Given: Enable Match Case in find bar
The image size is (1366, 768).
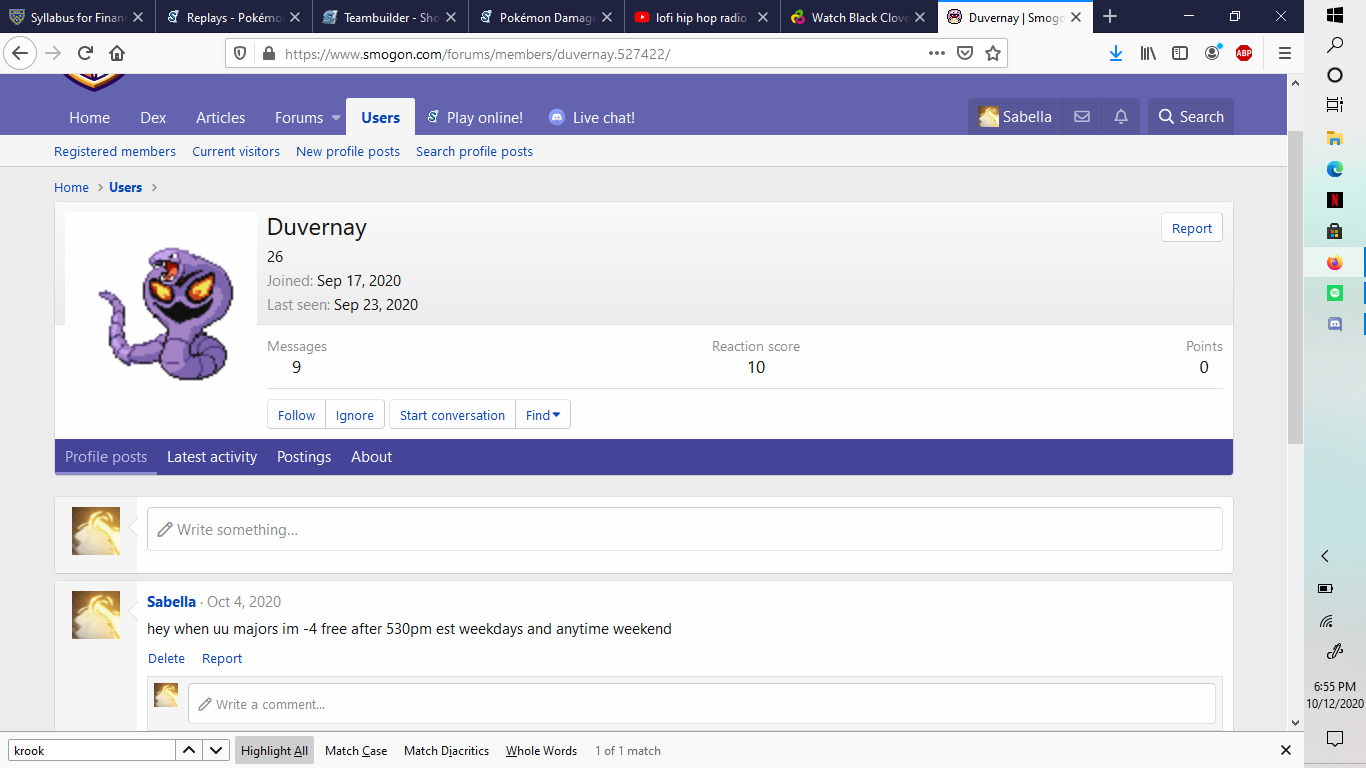Looking at the screenshot, I should pyautogui.click(x=356, y=751).
